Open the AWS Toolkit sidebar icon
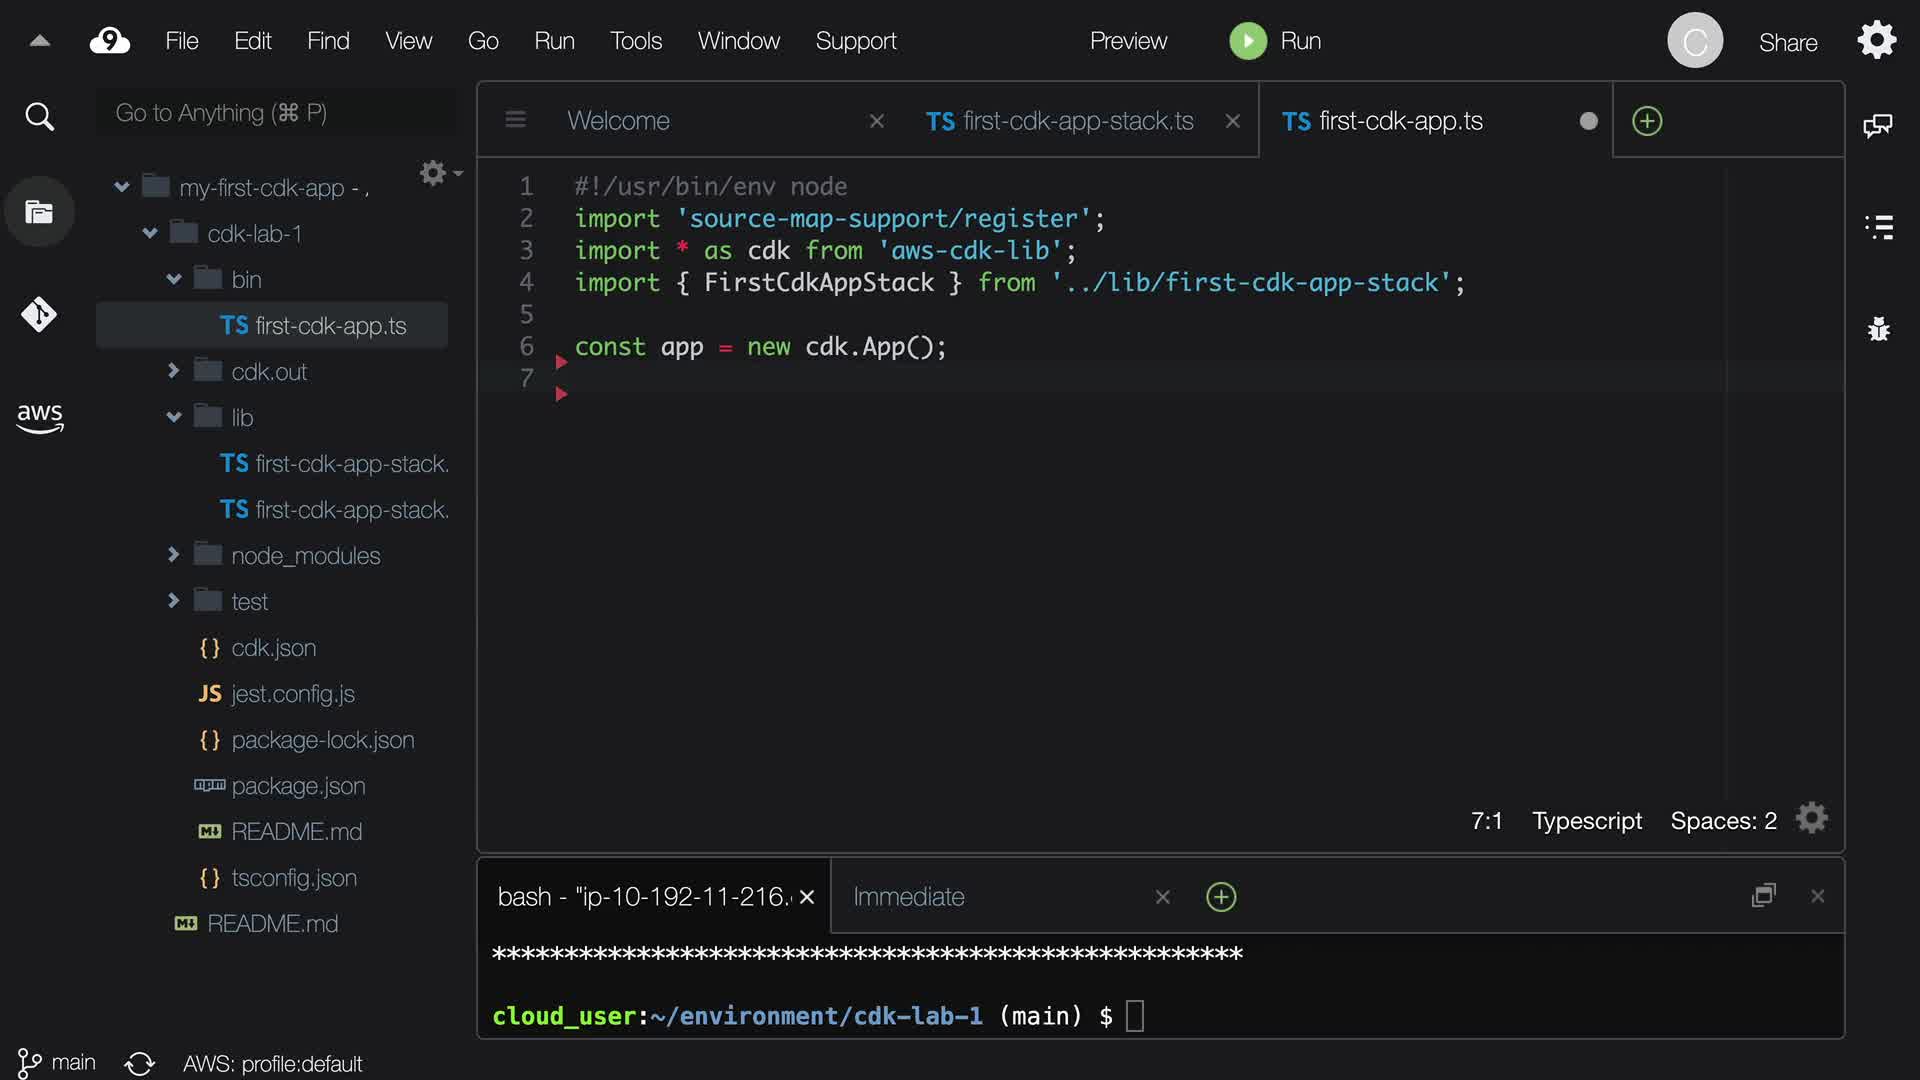This screenshot has height=1080, width=1920. click(x=39, y=417)
